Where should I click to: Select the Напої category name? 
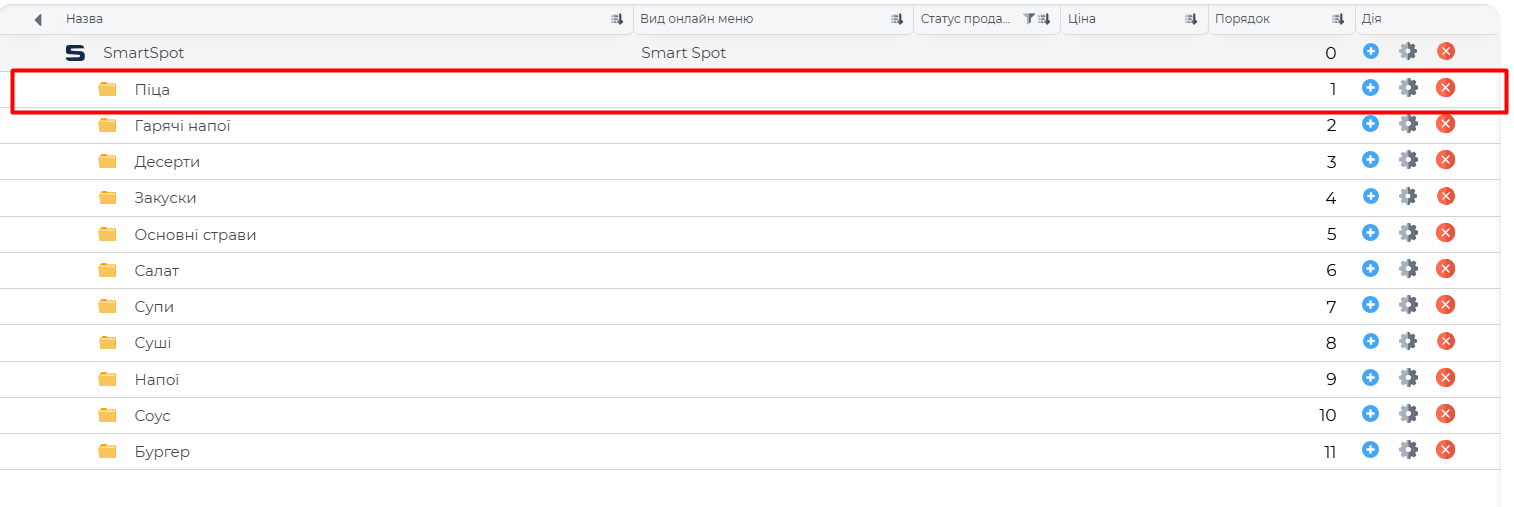click(x=157, y=380)
